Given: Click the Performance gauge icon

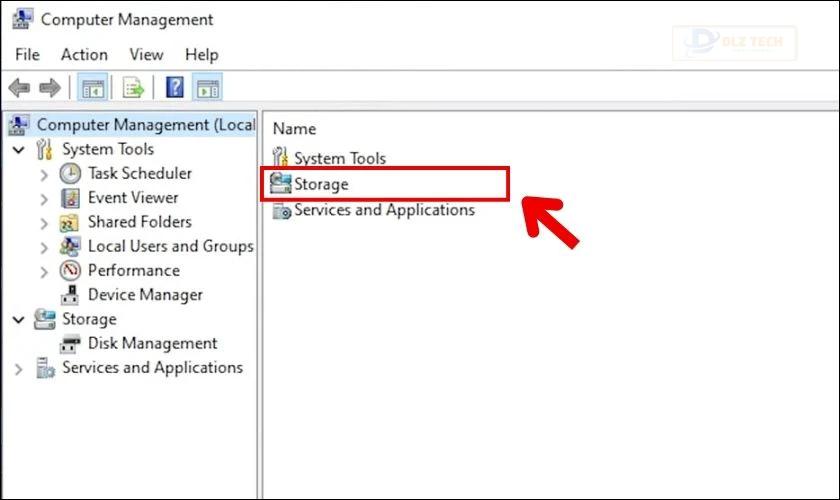Looking at the screenshot, I should pyautogui.click(x=70, y=271).
